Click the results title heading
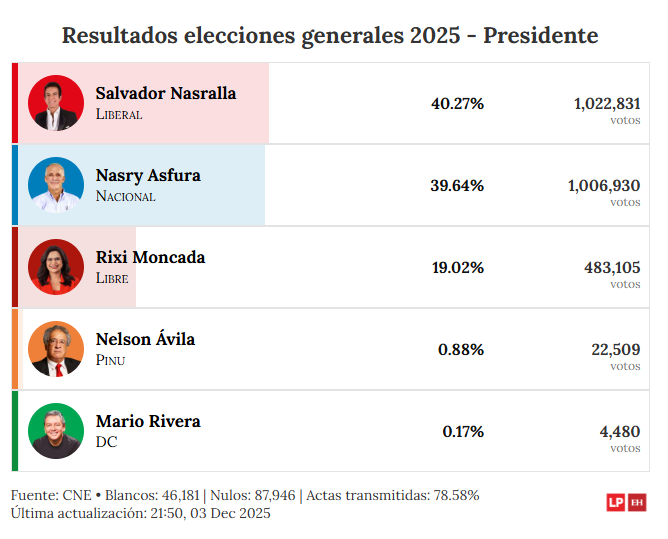Image resolution: width=668 pixels, height=539 pixels. [x=330, y=36]
